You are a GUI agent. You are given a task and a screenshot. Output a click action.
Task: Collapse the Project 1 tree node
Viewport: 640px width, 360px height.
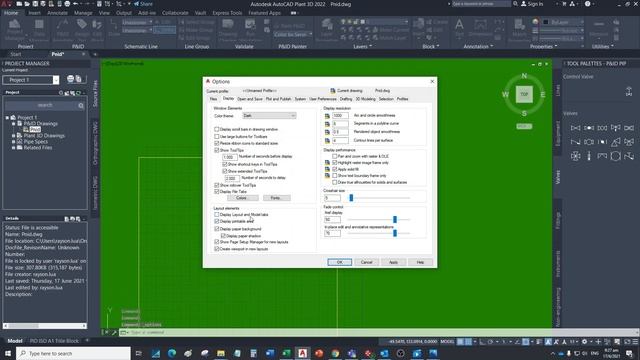(7, 118)
